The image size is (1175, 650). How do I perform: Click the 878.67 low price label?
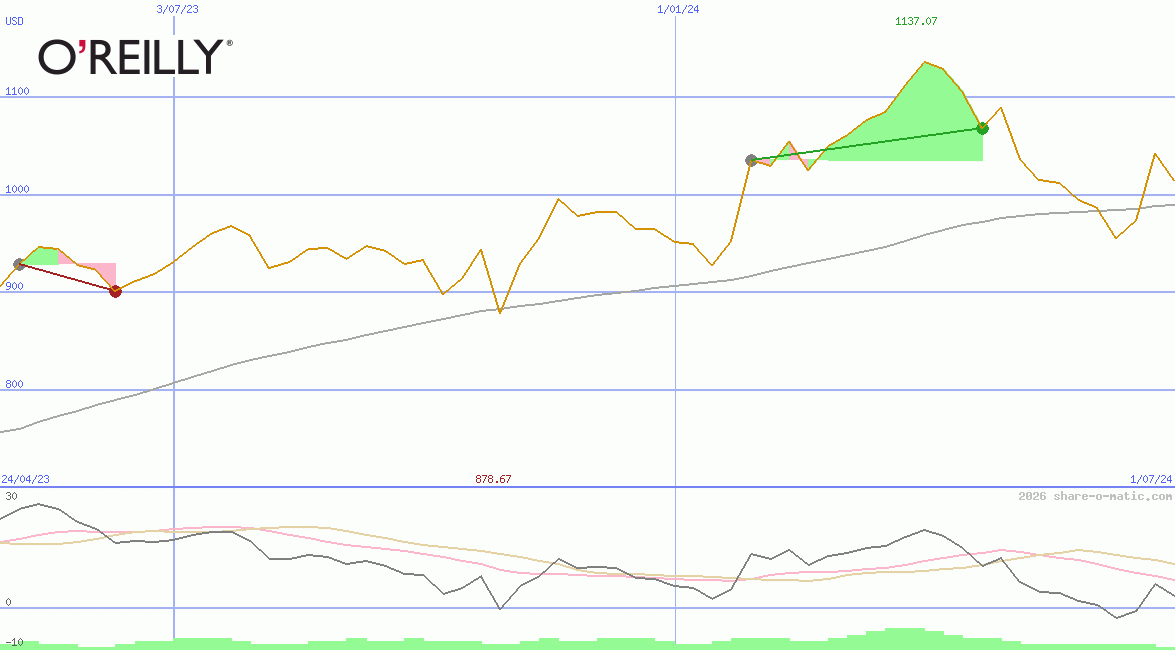tap(493, 480)
